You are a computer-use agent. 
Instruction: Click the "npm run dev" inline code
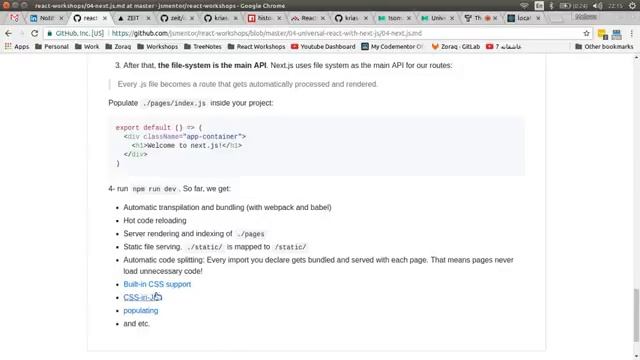[x=154, y=189]
